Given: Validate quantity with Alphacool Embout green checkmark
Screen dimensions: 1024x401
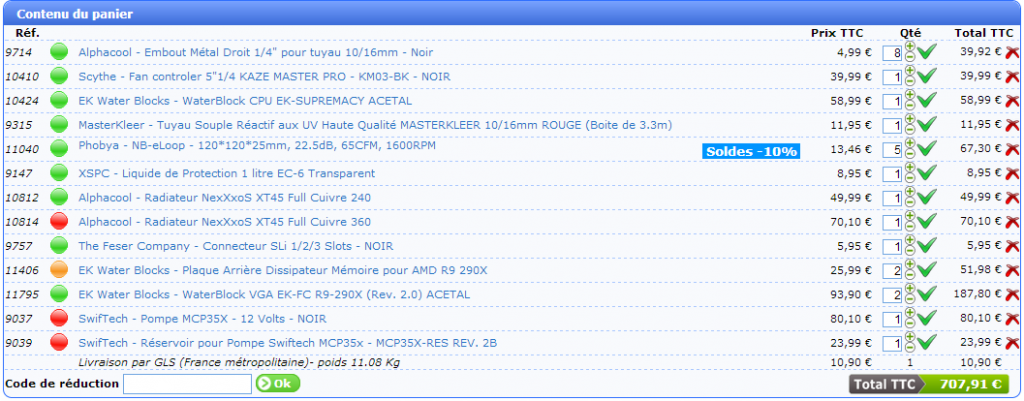Looking at the screenshot, I should coord(927,52).
